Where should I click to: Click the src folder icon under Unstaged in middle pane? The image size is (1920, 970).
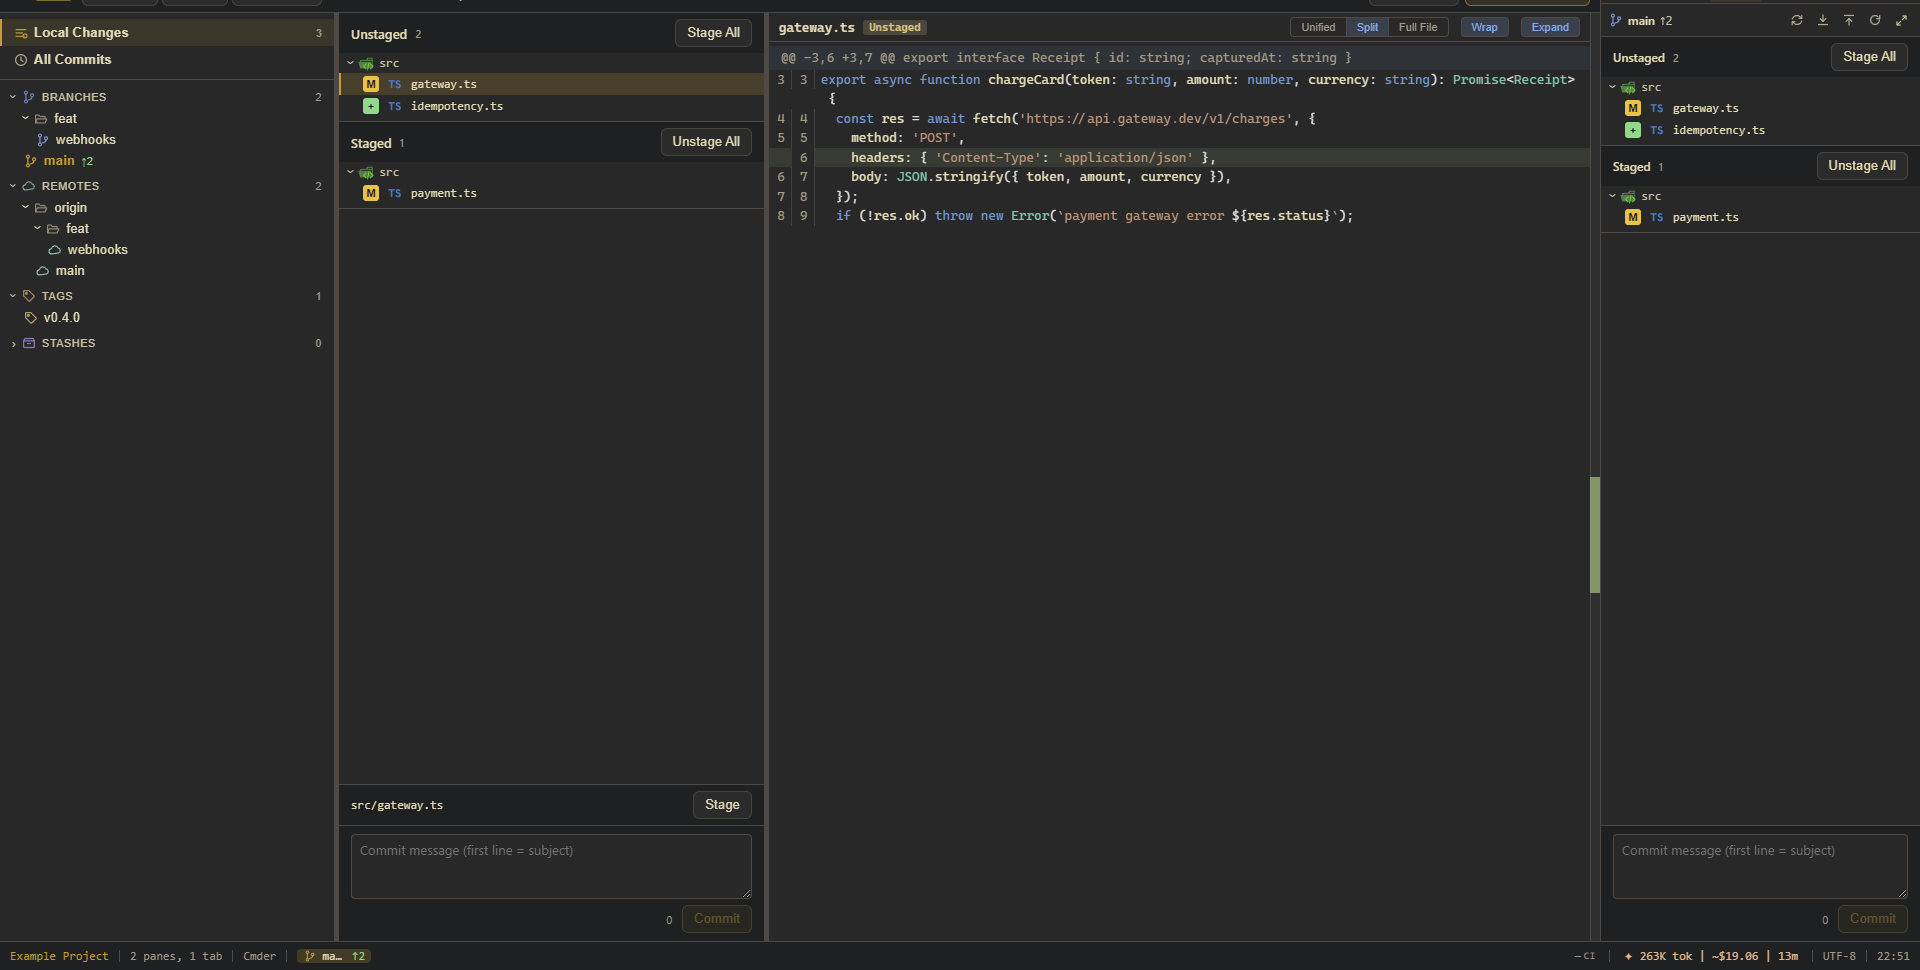click(367, 63)
